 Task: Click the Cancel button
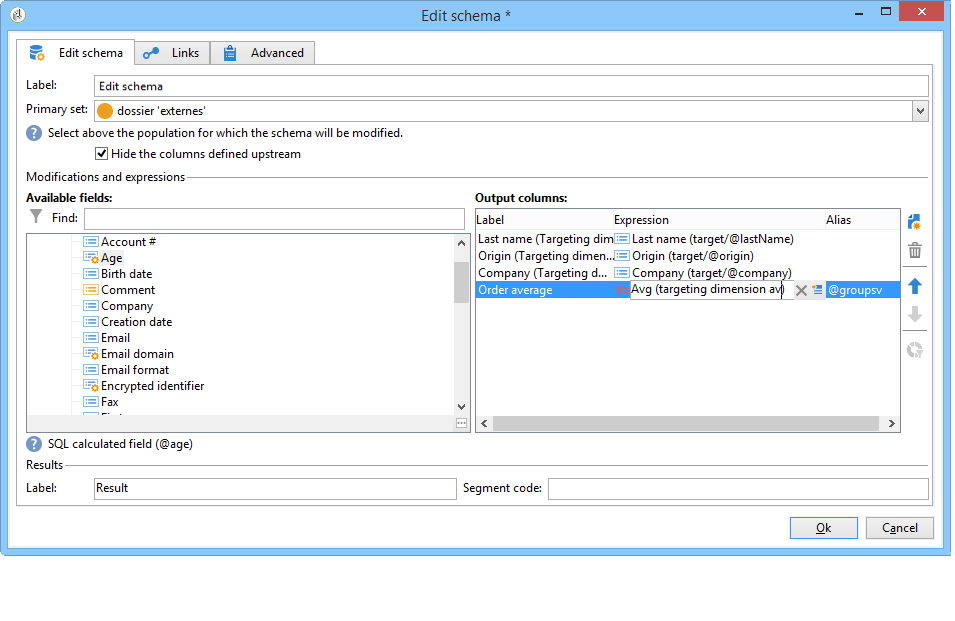click(x=900, y=528)
